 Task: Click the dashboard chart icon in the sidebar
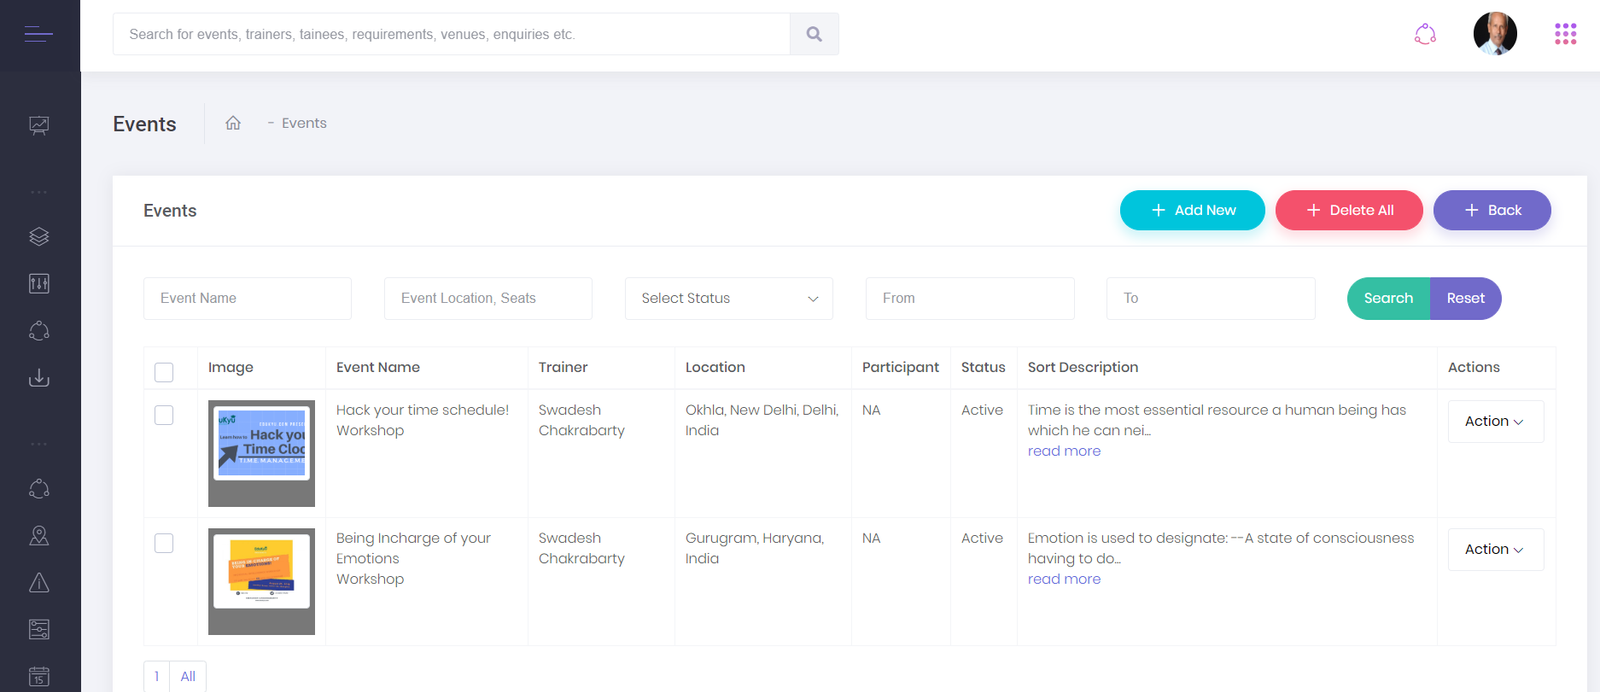point(39,125)
